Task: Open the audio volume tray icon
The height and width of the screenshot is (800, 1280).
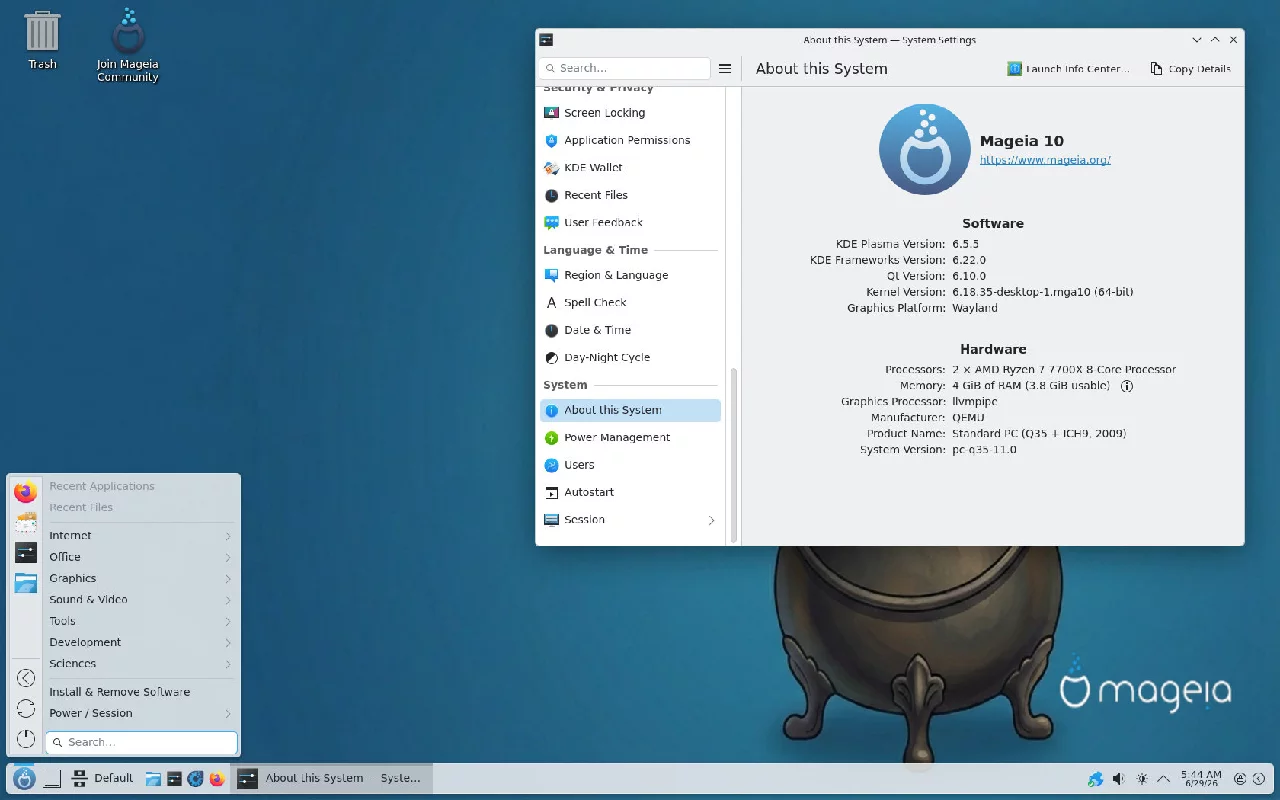Action: 1118,778
